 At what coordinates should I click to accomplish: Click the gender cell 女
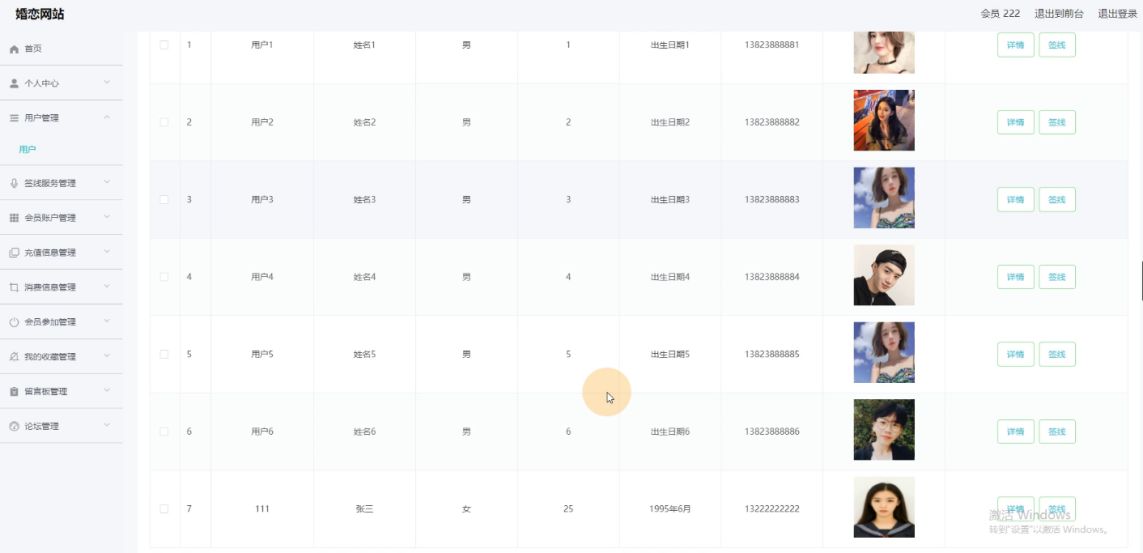pyautogui.click(x=467, y=509)
